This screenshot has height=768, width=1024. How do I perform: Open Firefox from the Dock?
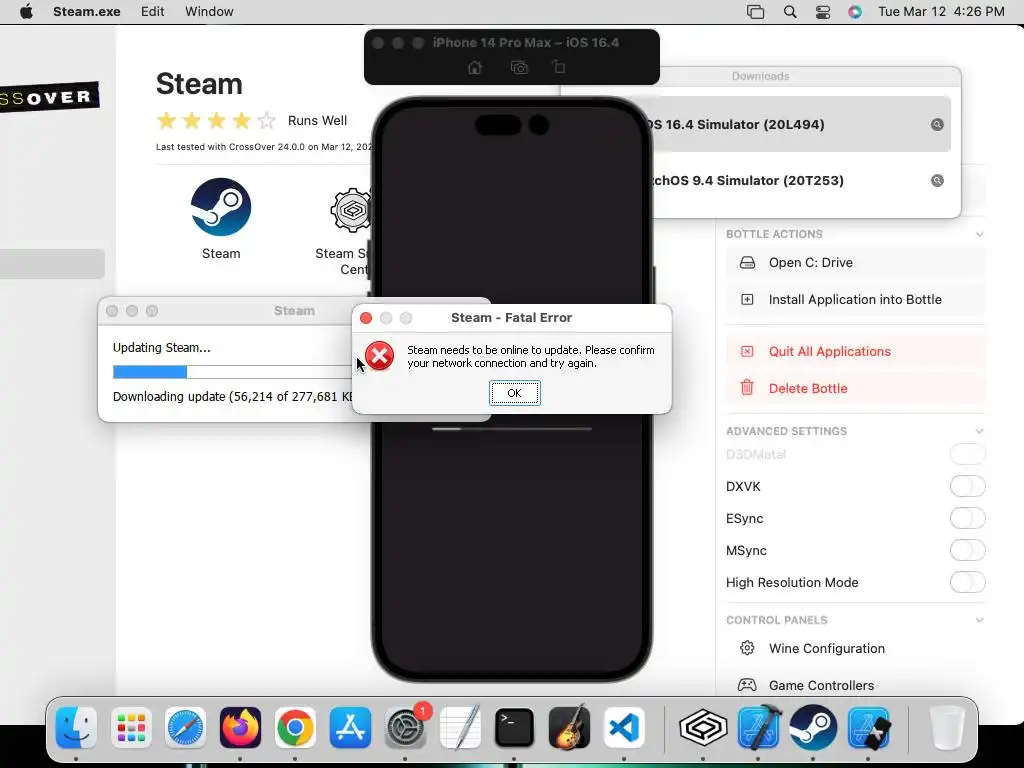pyautogui.click(x=240, y=727)
